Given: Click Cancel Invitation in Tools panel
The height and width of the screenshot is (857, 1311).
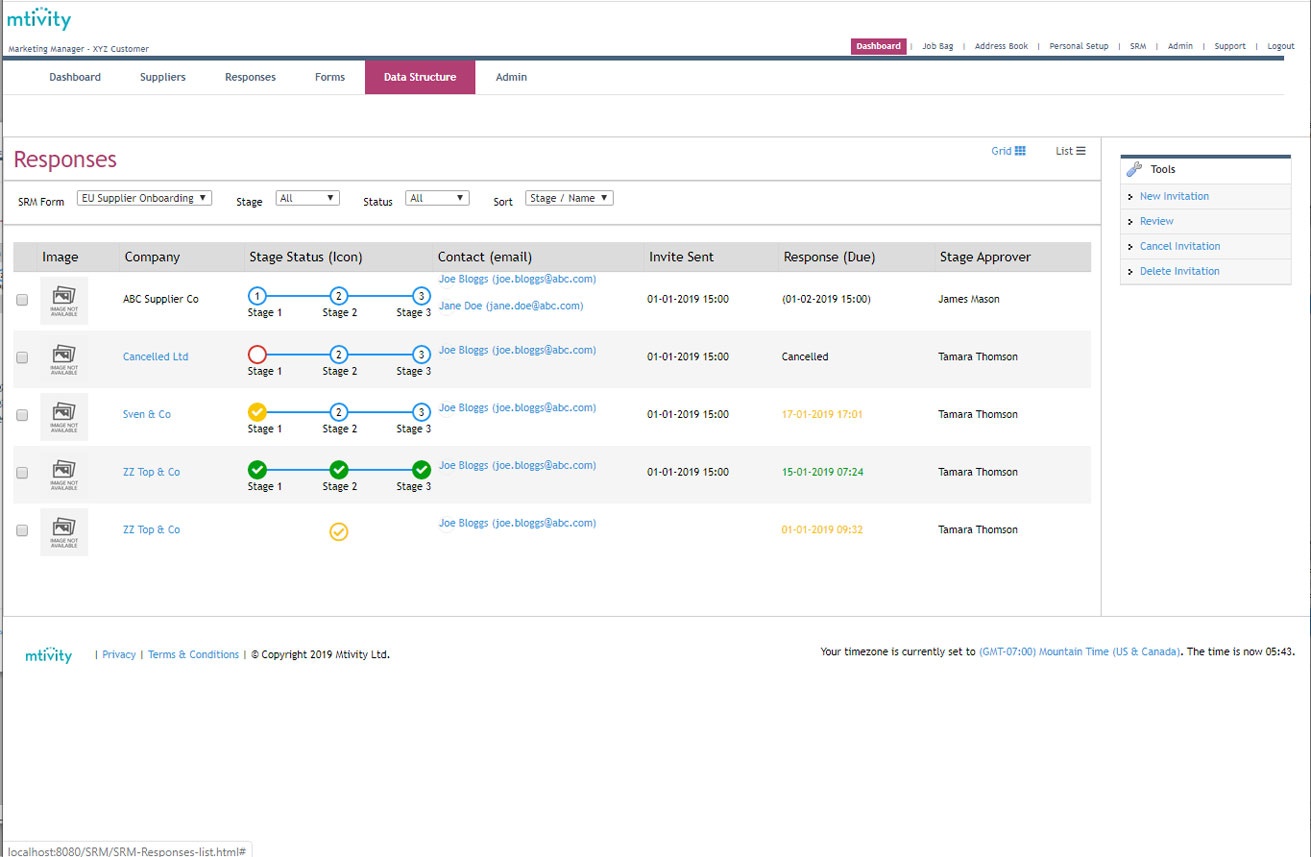Looking at the screenshot, I should 1180,246.
